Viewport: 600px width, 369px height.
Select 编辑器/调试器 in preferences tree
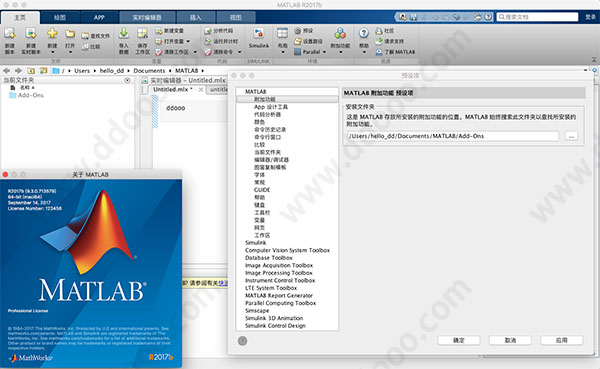pyautogui.click(x=271, y=160)
